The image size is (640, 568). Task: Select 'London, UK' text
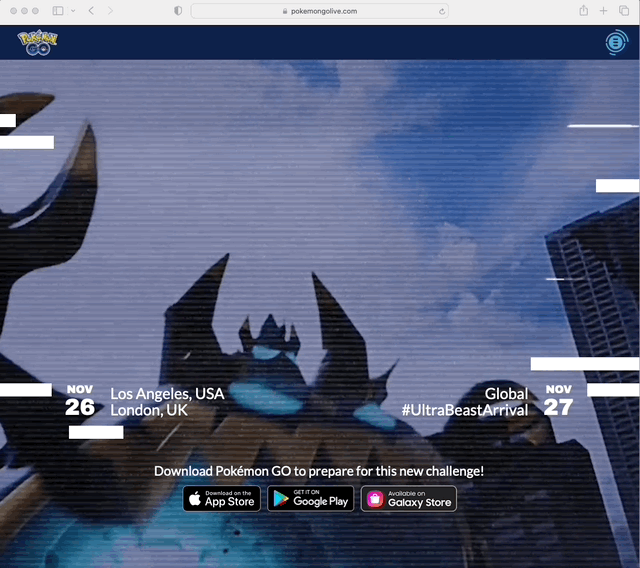tap(149, 410)
